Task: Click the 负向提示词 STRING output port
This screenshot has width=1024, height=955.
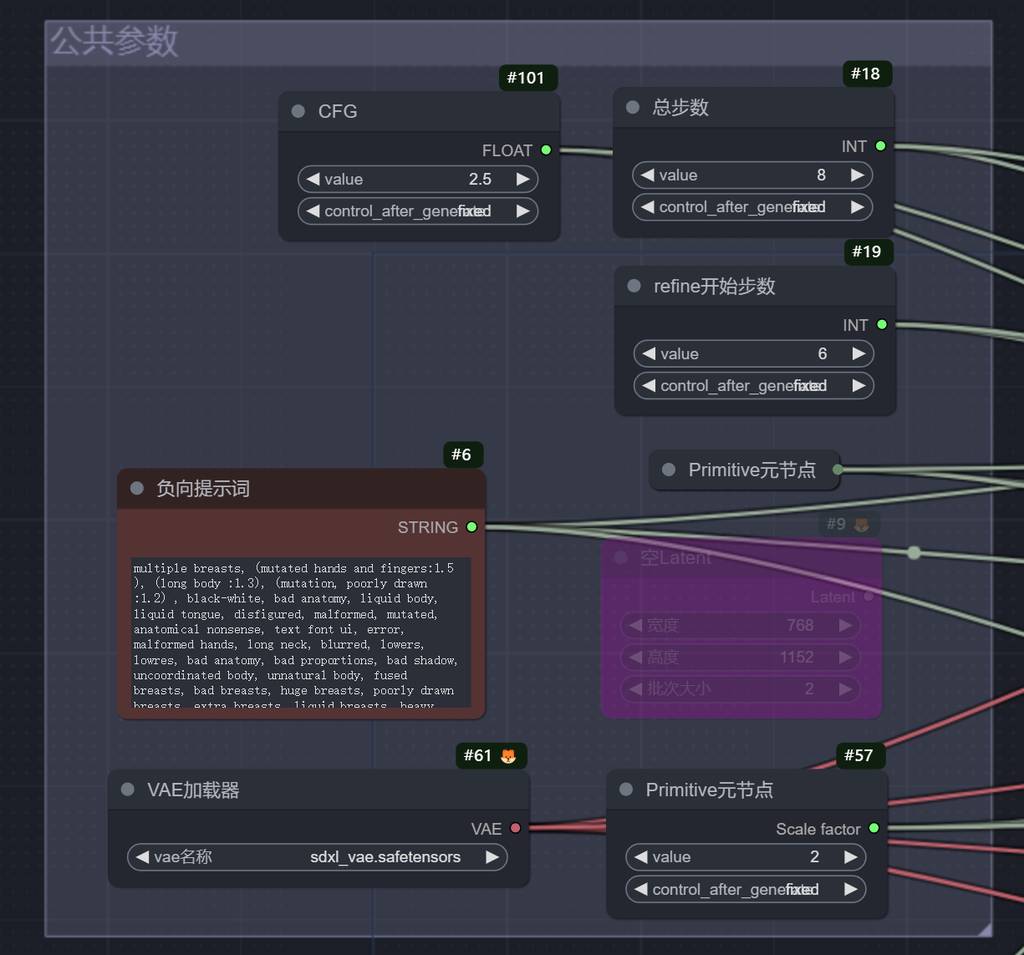Action: [472, 527]
